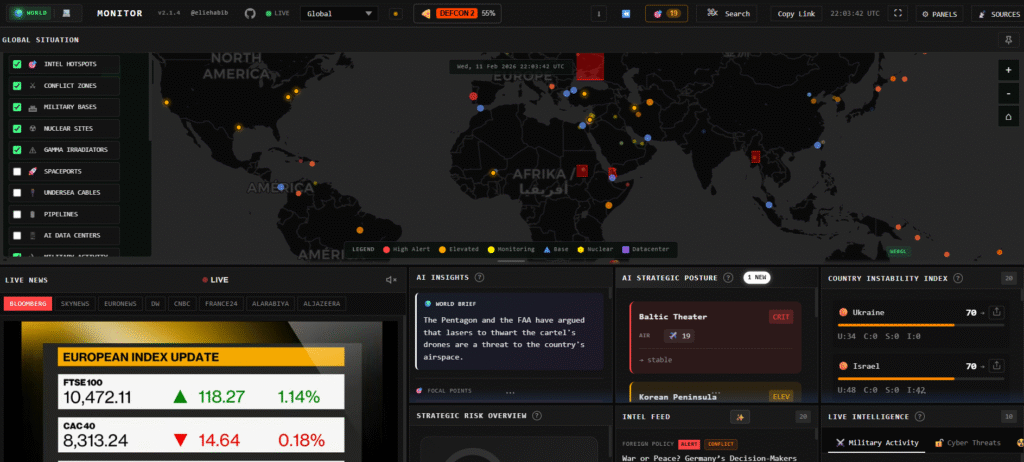Click the Search box

coord(728,14)
